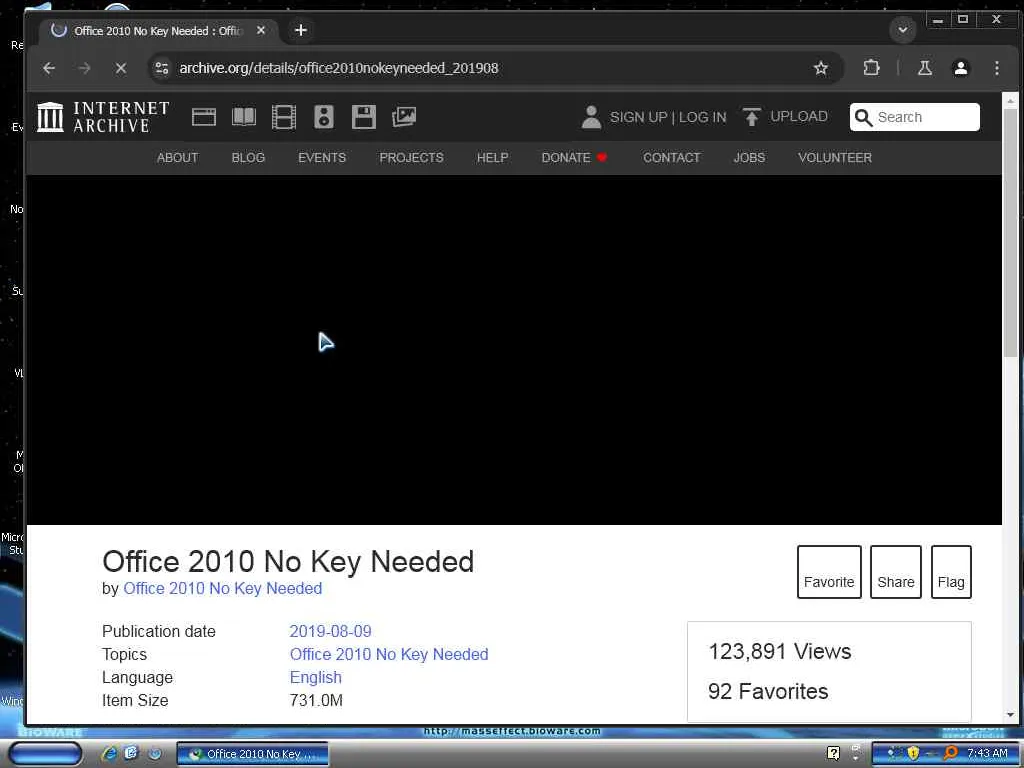The height and width of the screenshot is (768, 1024).
Task: Click the address bar URL
Action: (339, 68)
